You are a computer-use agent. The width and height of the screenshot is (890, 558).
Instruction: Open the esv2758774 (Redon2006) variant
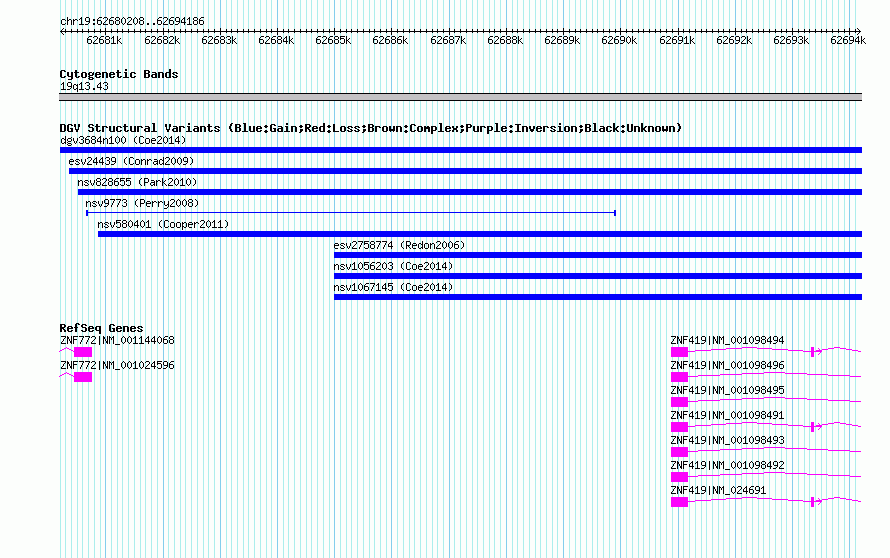tap(598, 255)
